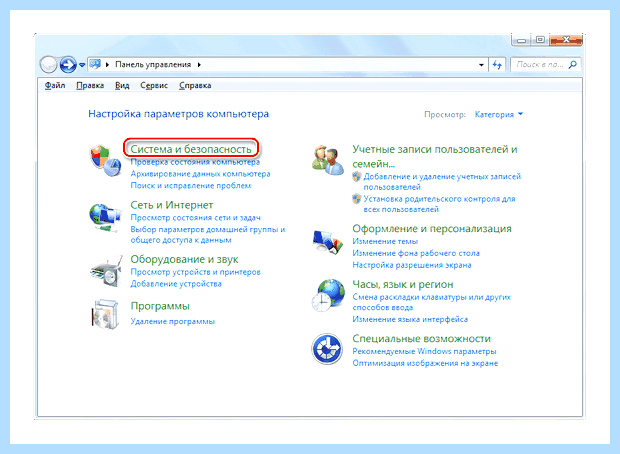Click Просмотр состояния сети и задач

196,218
